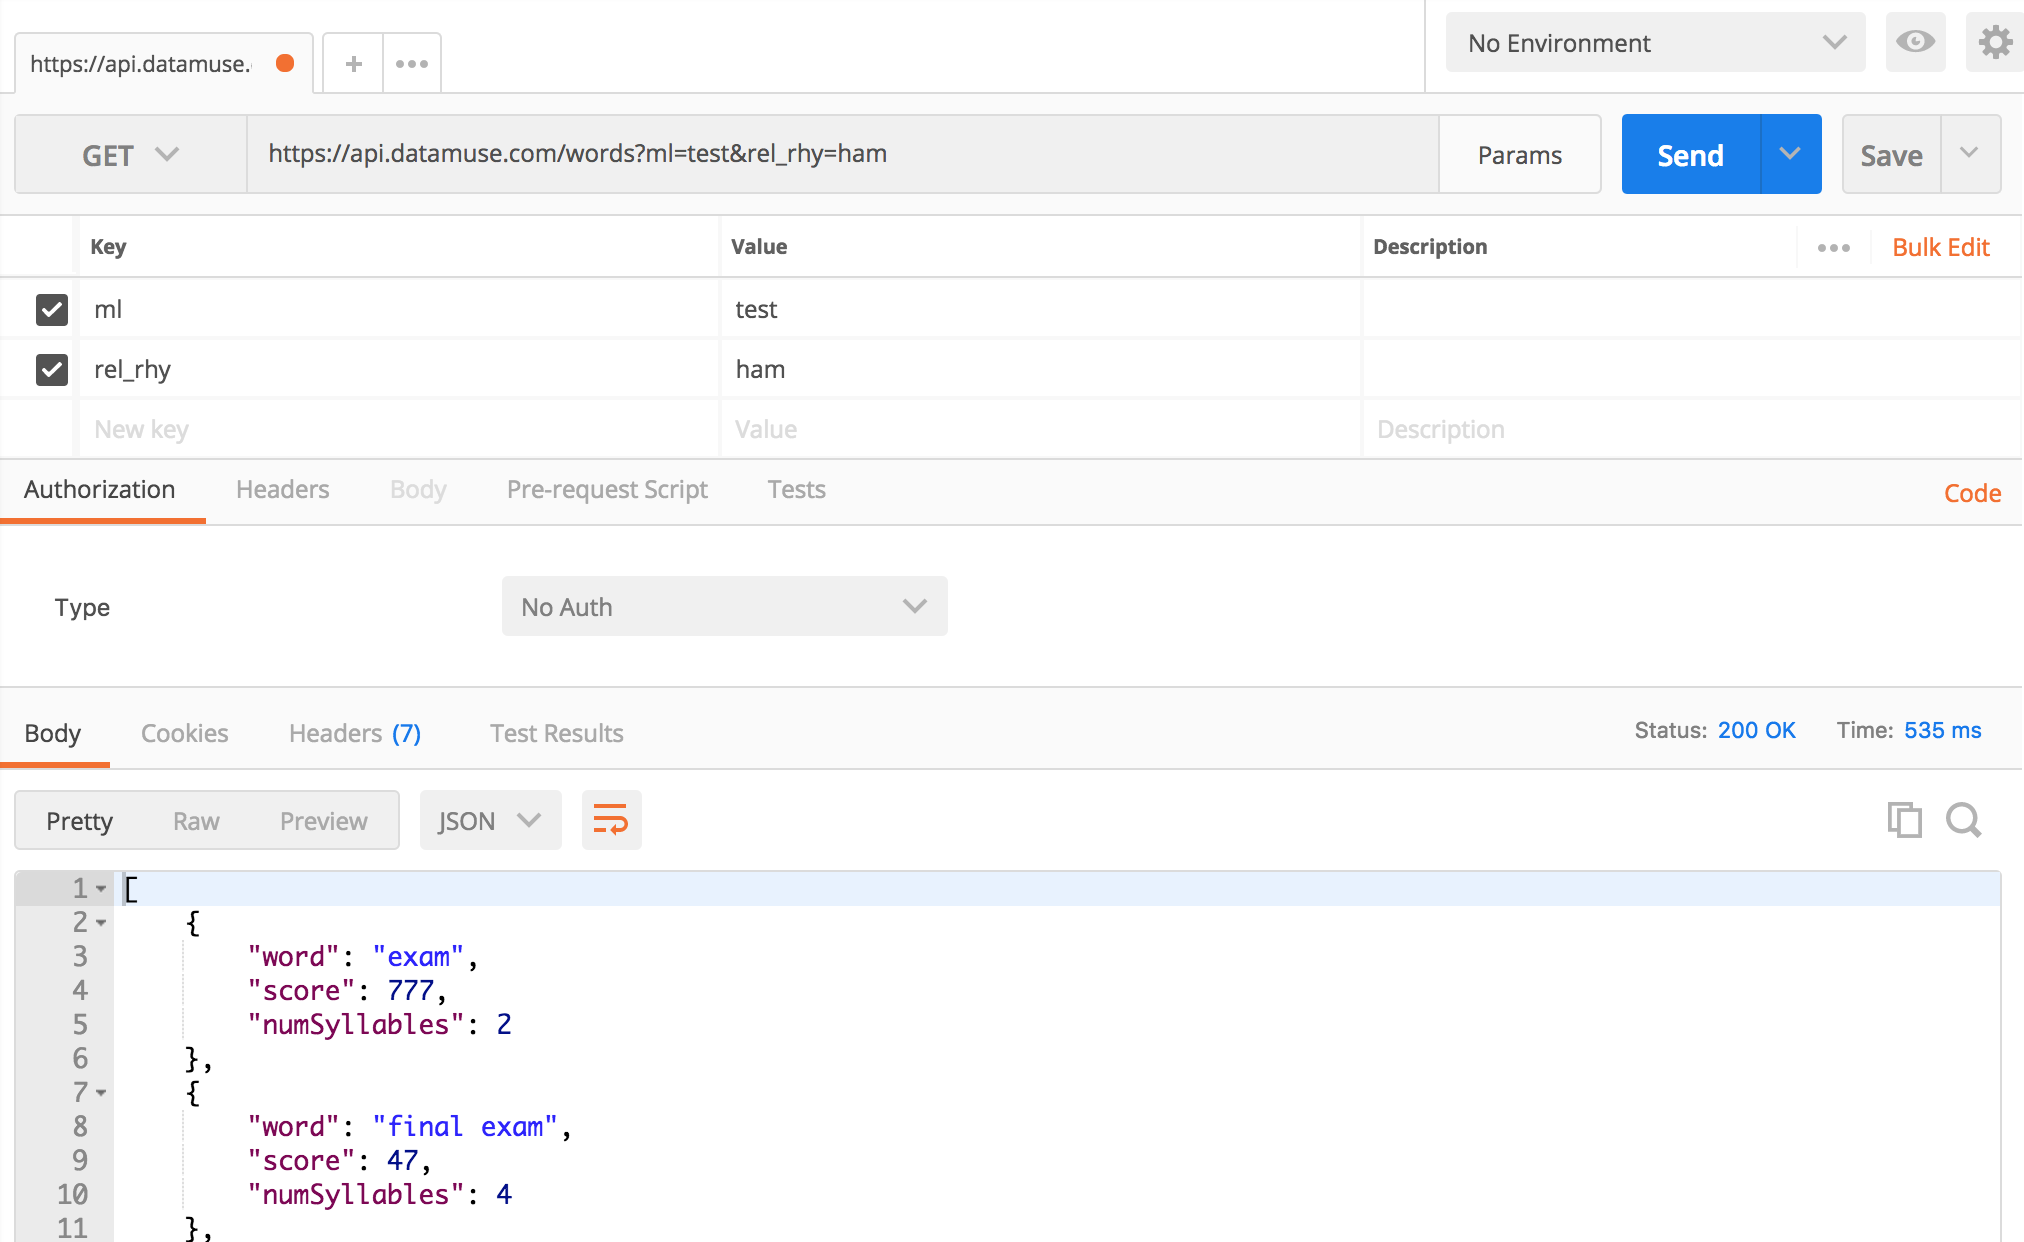Screen dimensions: 2024x1242
Task: Open the GET method dropdown
Action: click(130, 155)
